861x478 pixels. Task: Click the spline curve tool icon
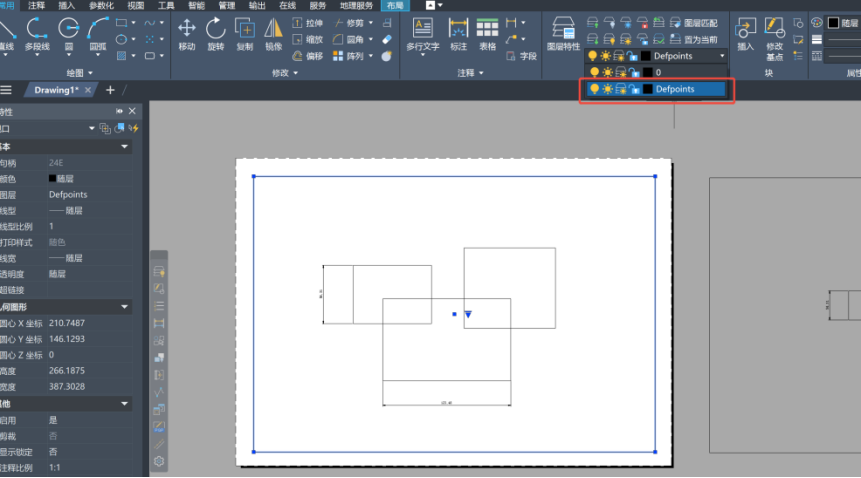149,23
